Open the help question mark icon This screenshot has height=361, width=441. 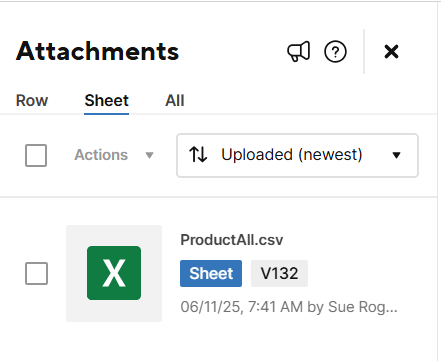tap(335, 52)
